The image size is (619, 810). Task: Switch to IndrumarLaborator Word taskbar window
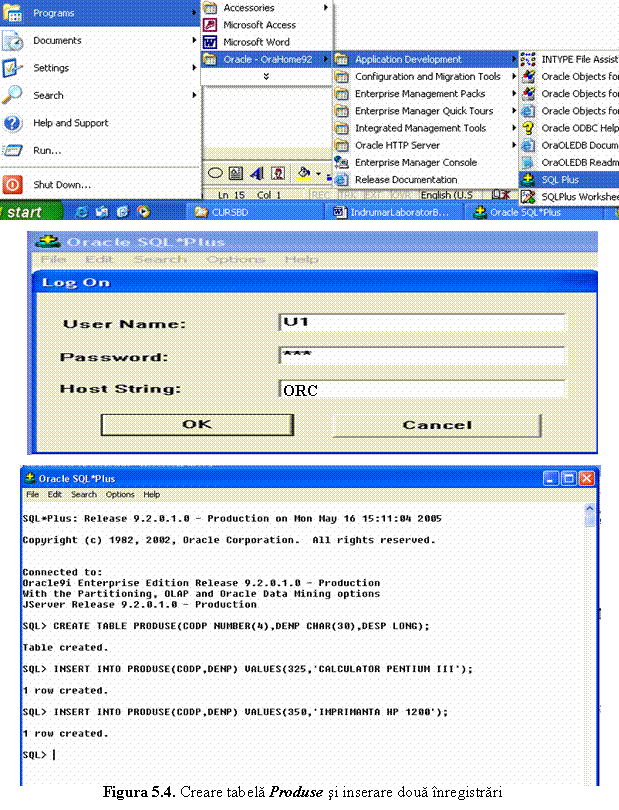[x=393, y=212]
